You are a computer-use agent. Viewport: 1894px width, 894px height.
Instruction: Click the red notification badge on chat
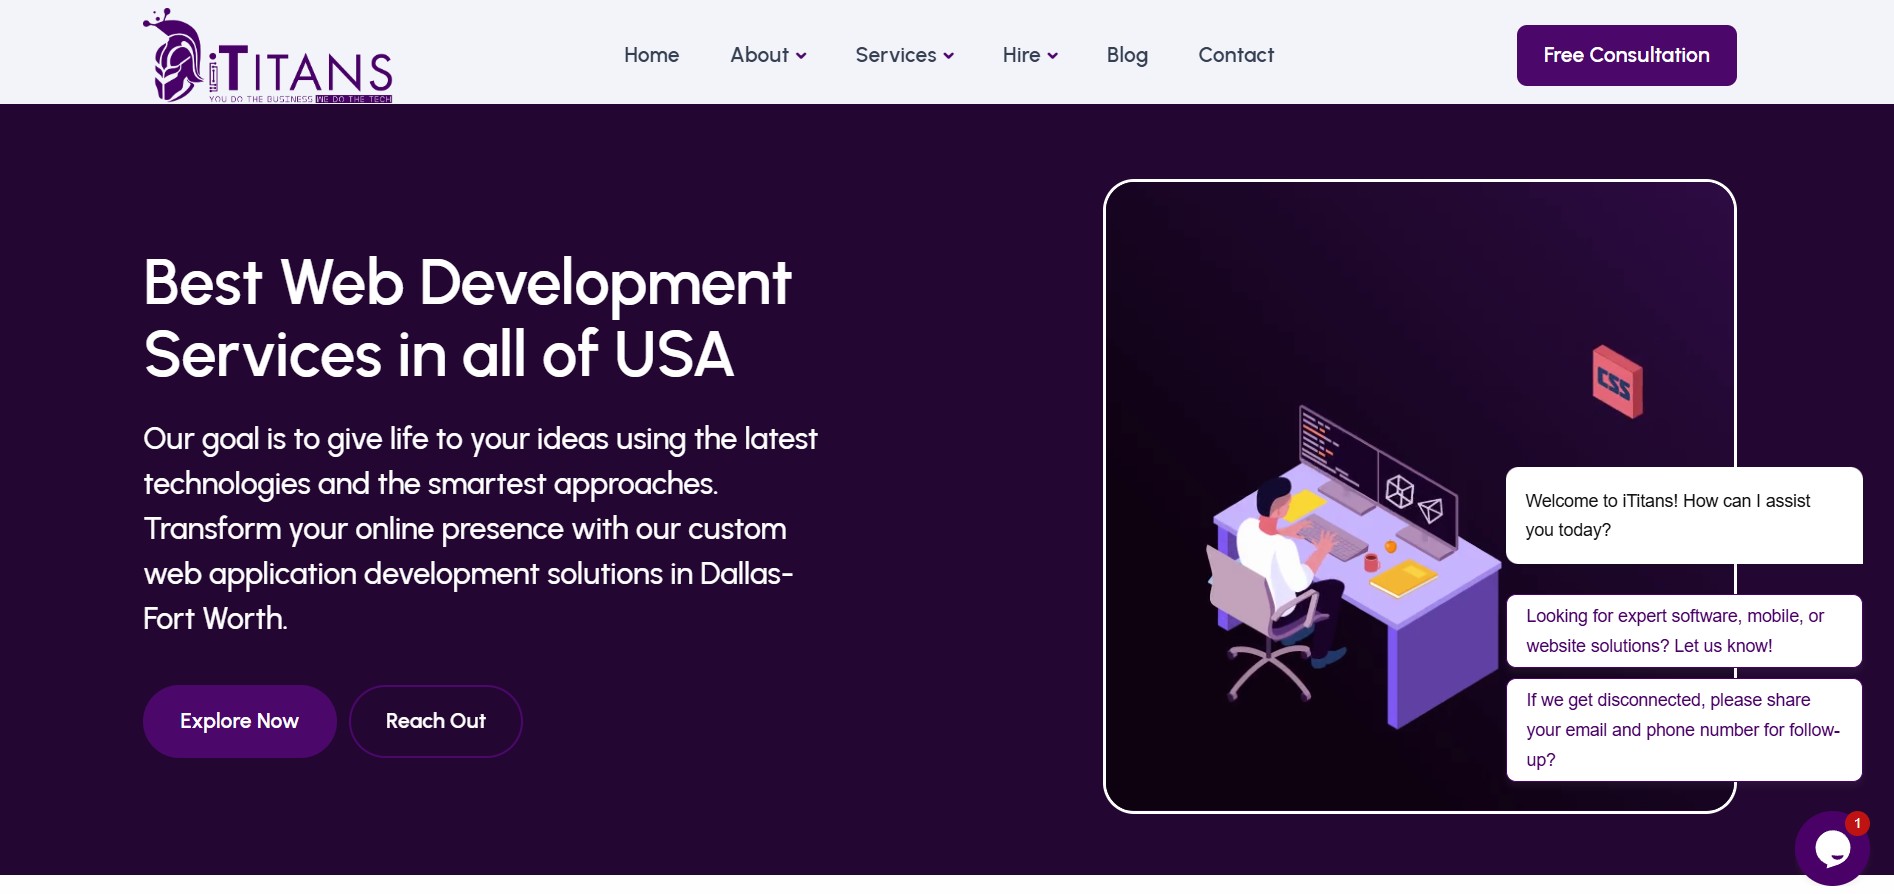[1857, 823]
